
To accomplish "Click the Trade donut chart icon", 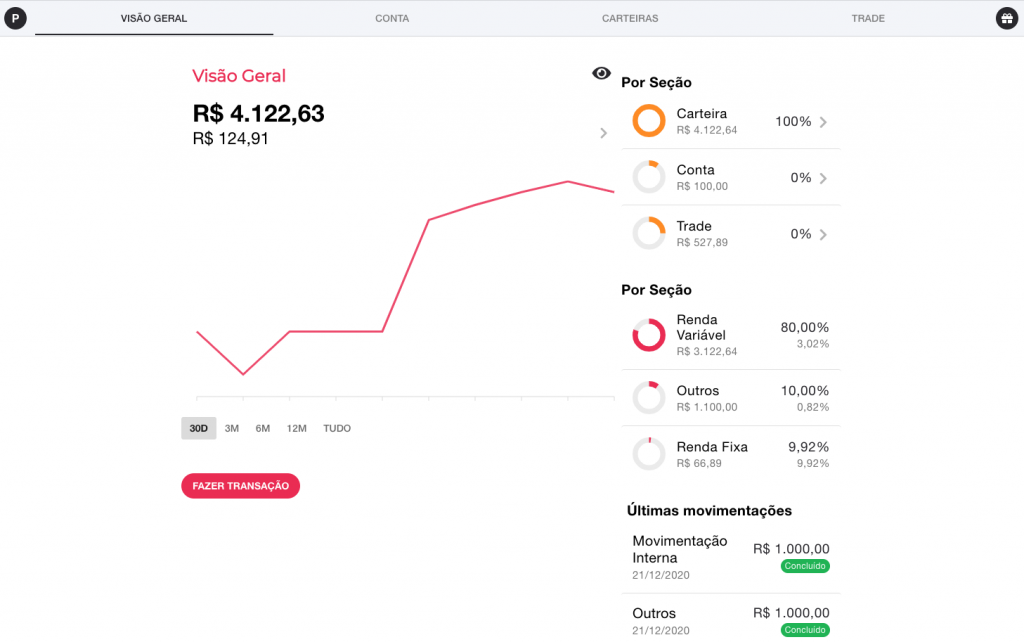I will 649,234.
